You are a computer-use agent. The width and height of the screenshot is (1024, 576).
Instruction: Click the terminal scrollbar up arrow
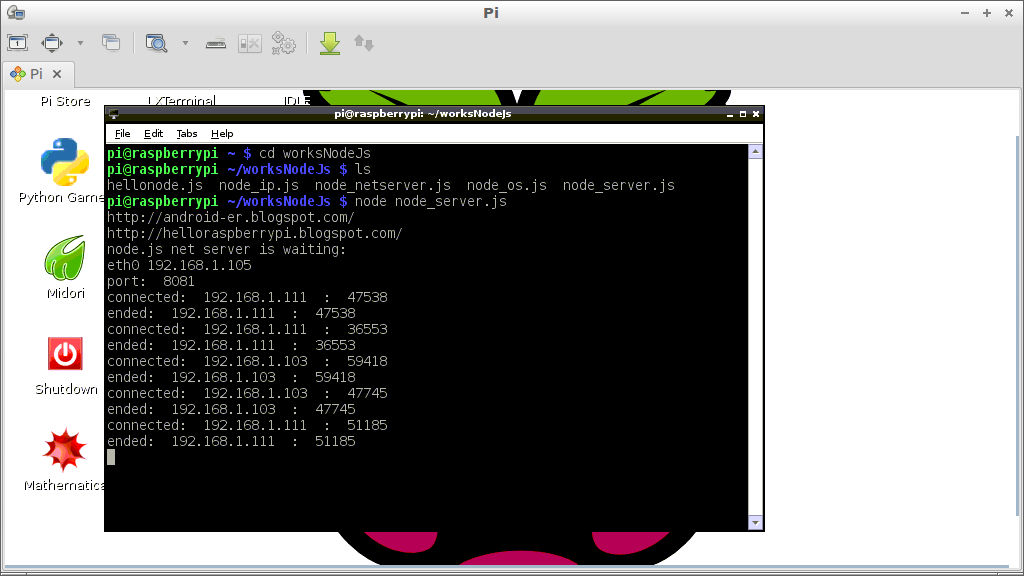pos(756,152)
